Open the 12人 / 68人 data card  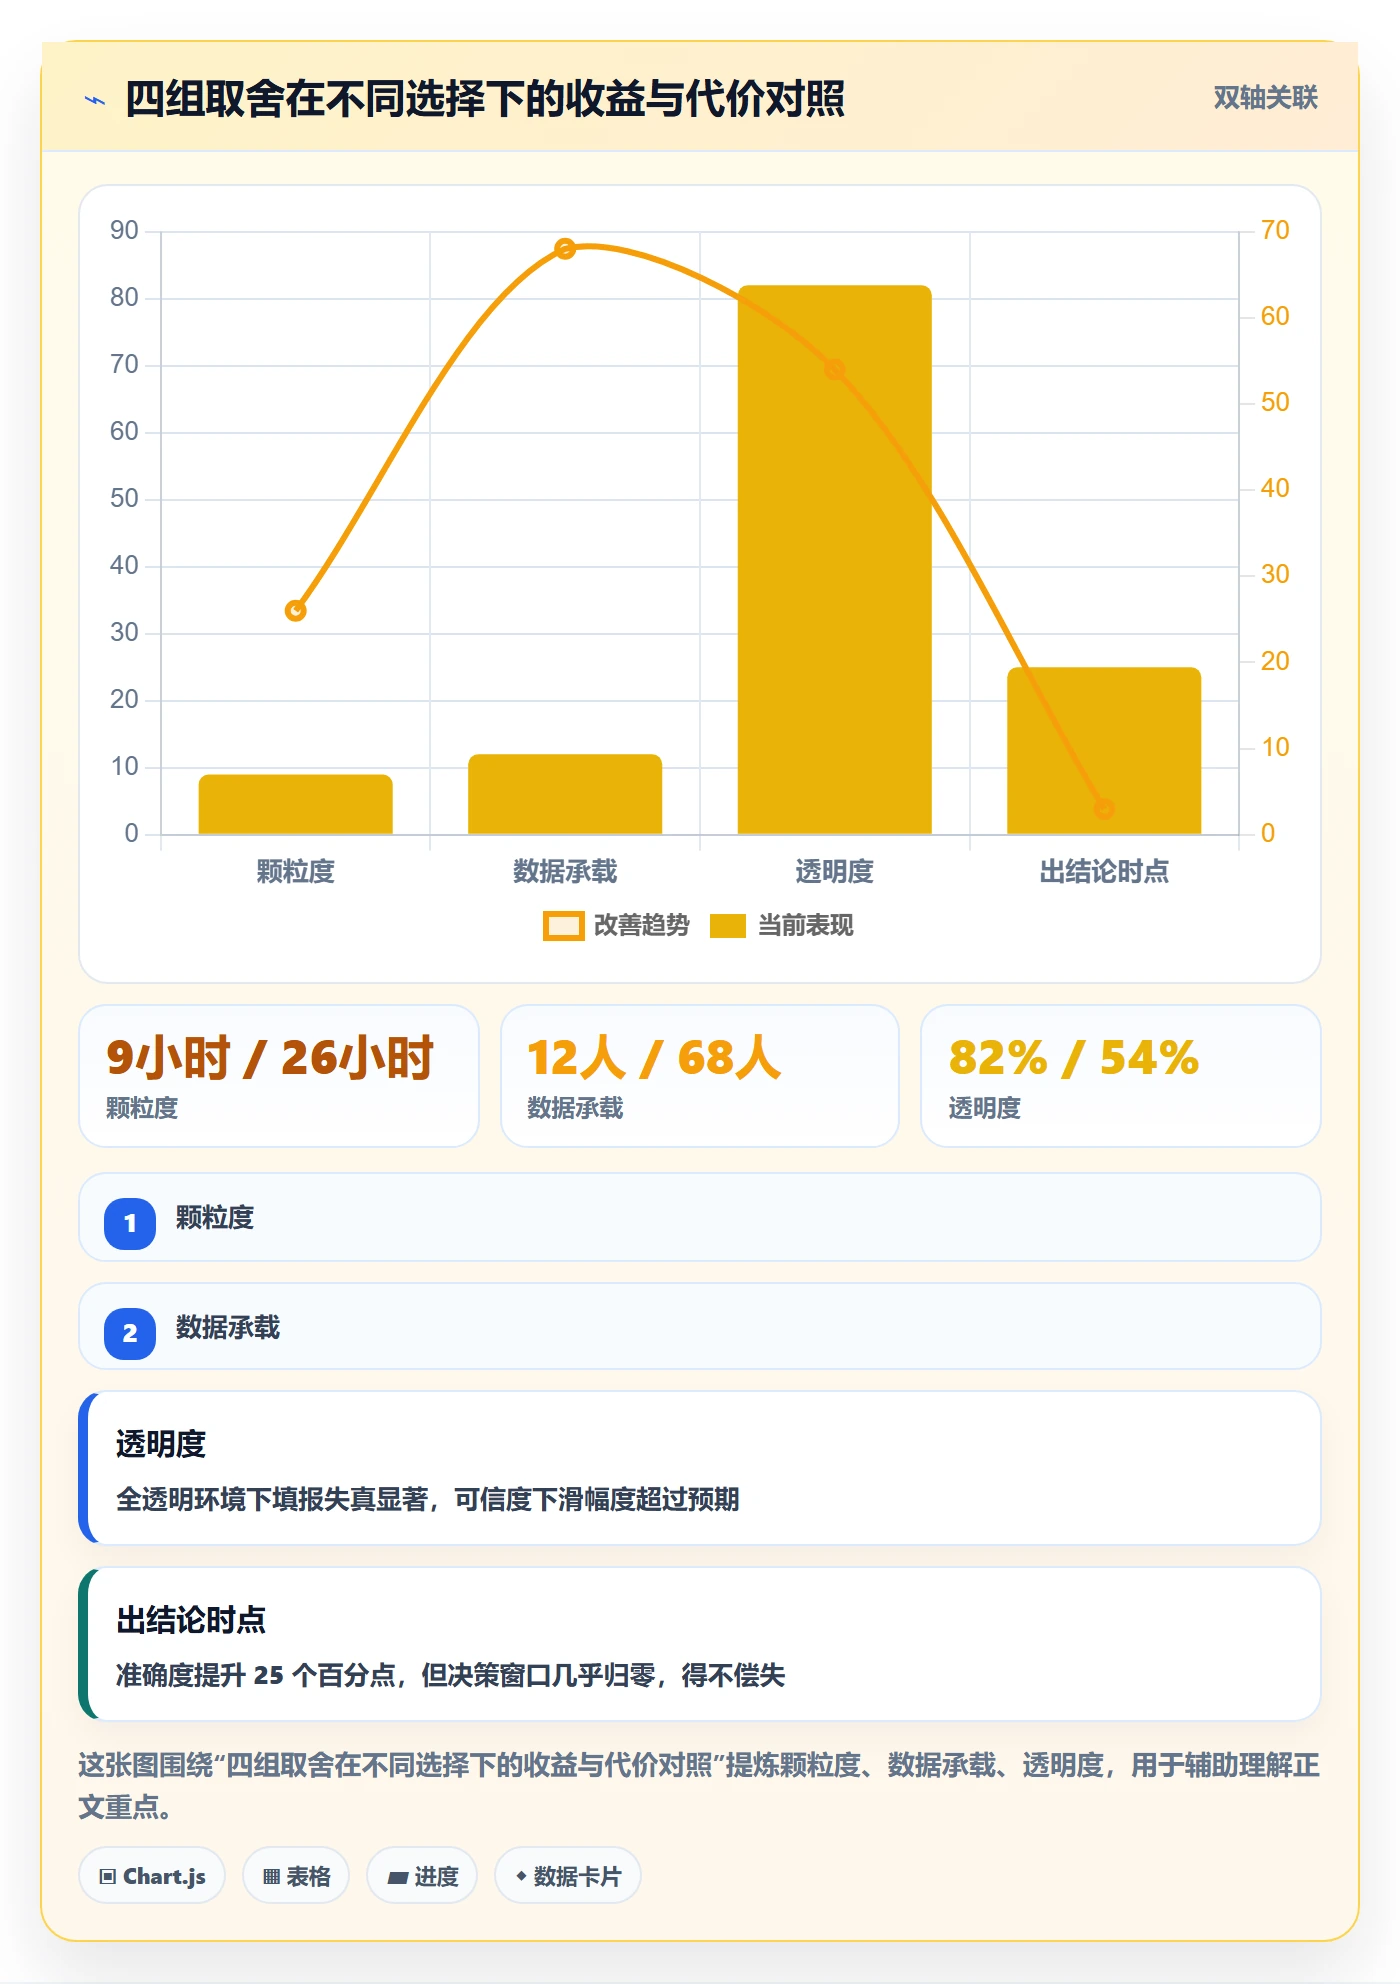pos(700,1076)
